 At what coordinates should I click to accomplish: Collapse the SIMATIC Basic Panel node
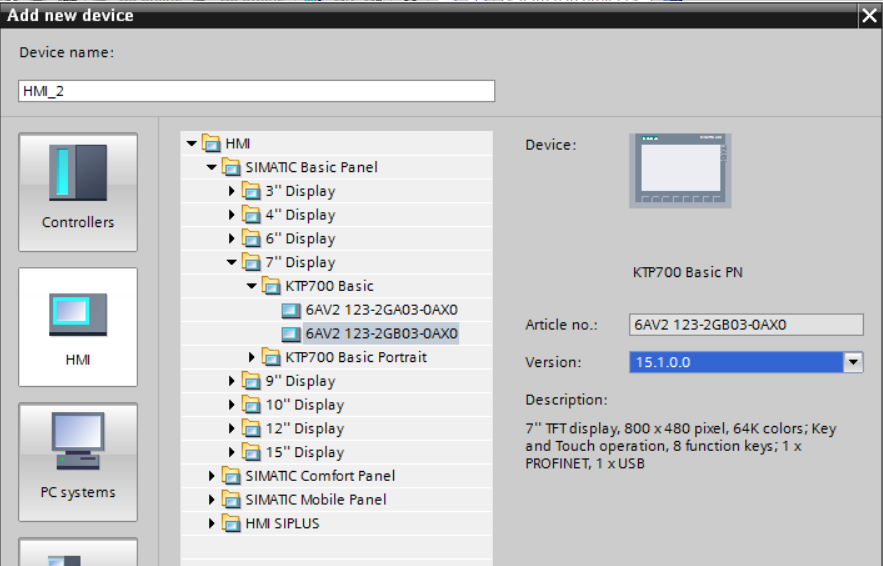point(212,167)
